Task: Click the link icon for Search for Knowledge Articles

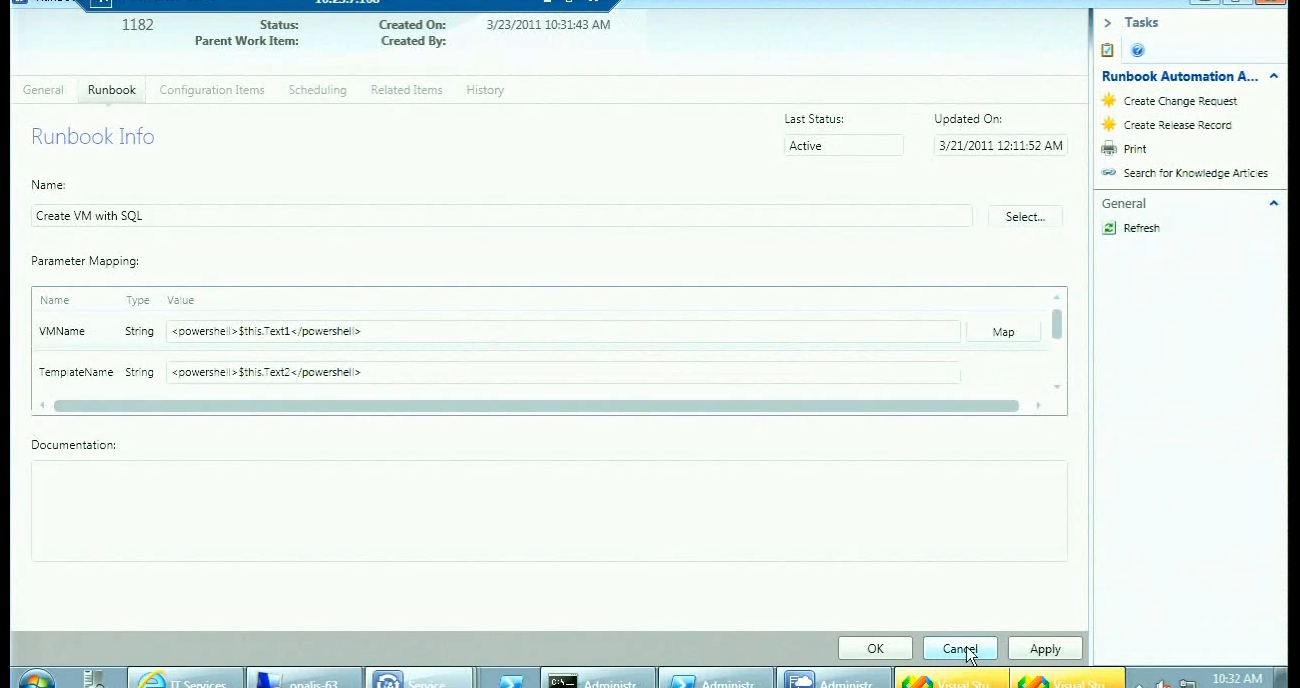Action: [x=1109, y=172]
